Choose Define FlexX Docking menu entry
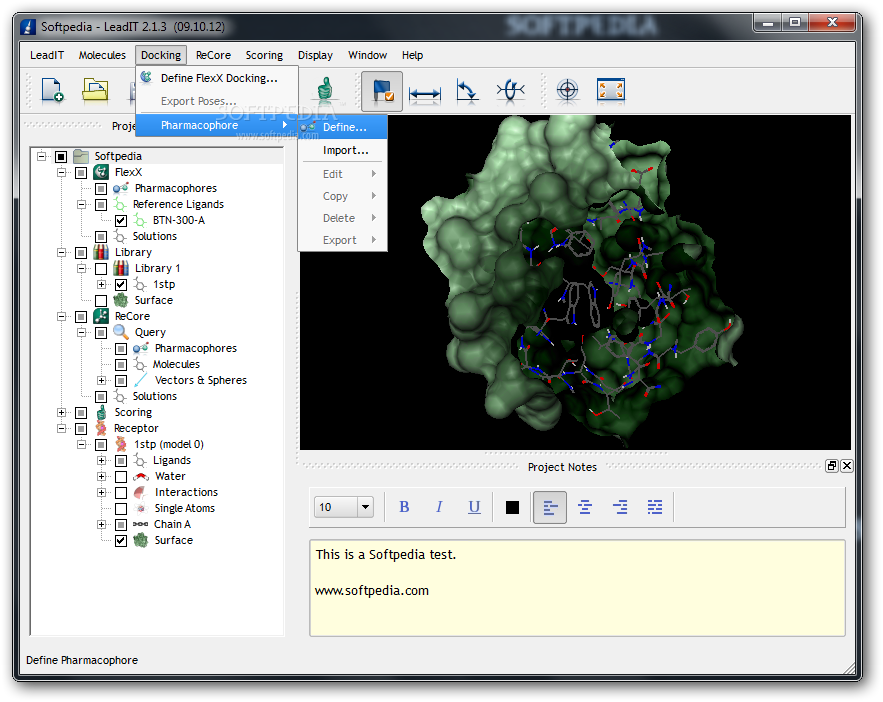The image size is (883, 702). [x=217, y=78]
